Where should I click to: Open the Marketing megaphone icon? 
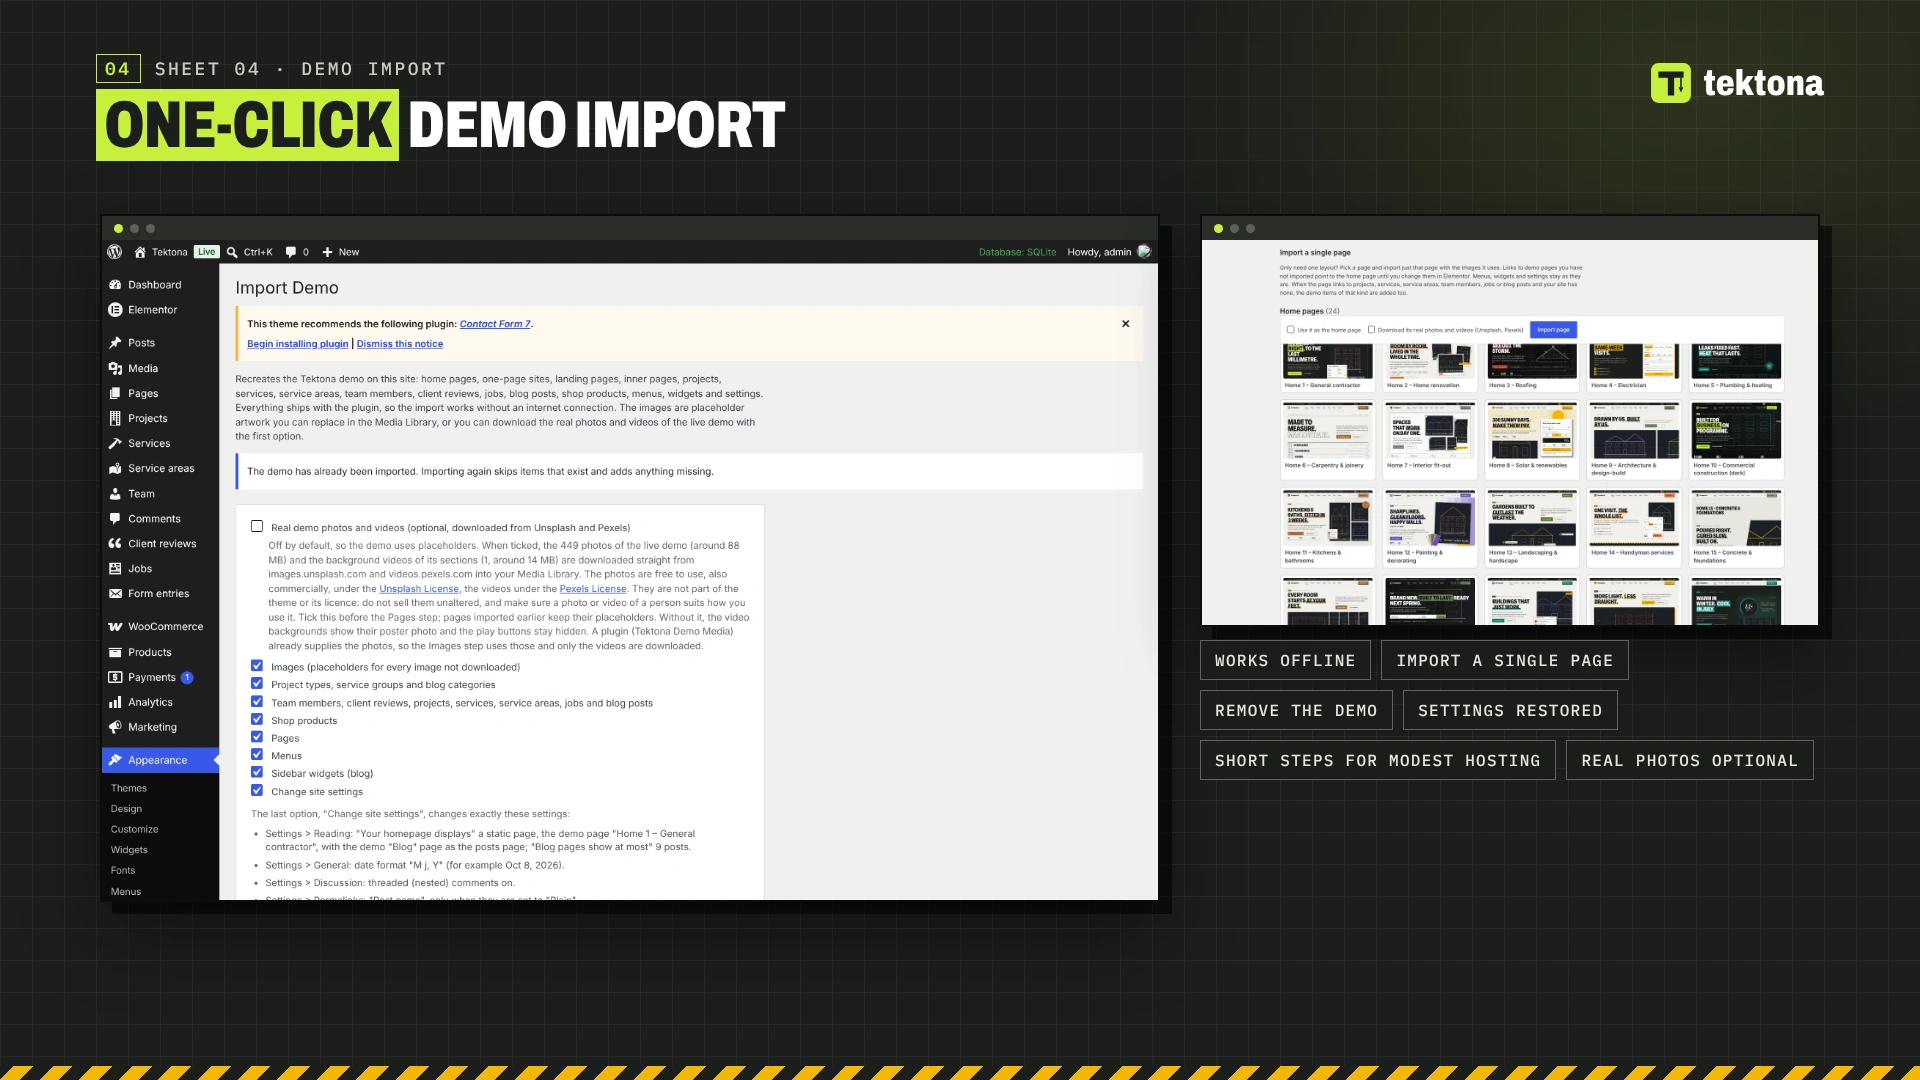point(115,728)
